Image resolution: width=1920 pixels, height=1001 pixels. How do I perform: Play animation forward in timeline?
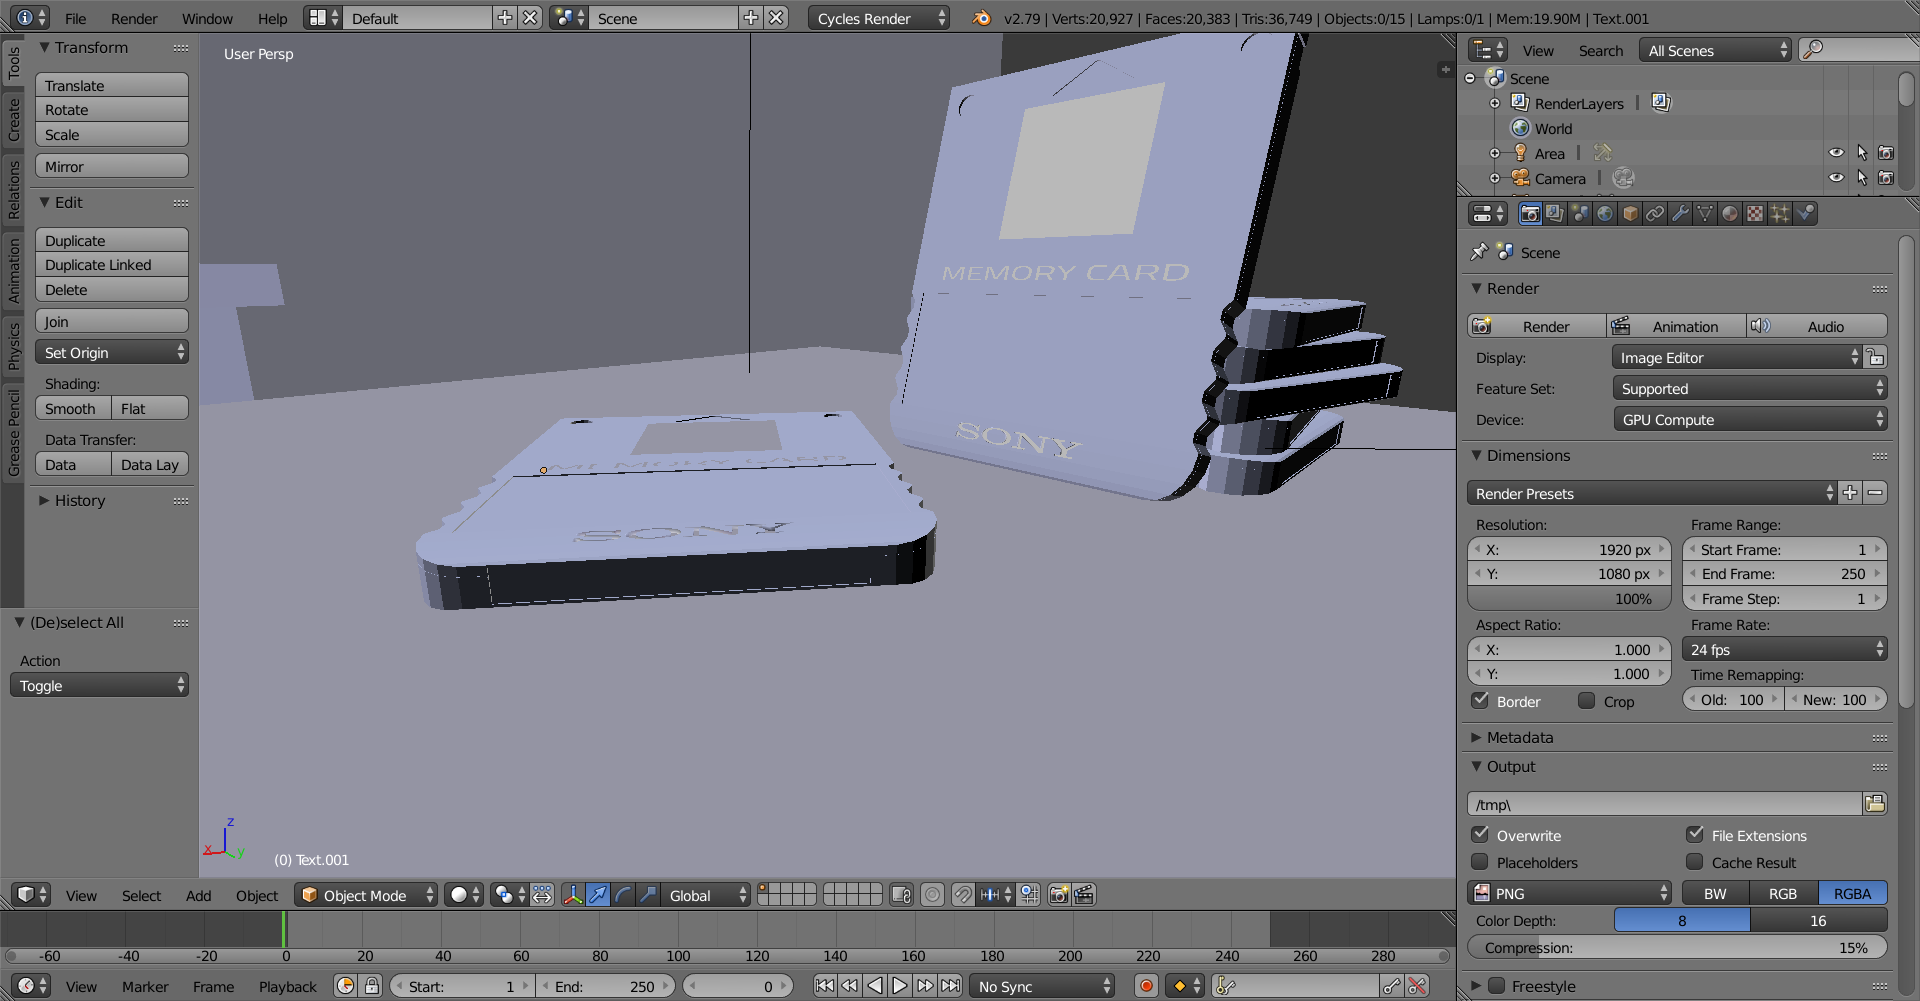pos(900,986)
